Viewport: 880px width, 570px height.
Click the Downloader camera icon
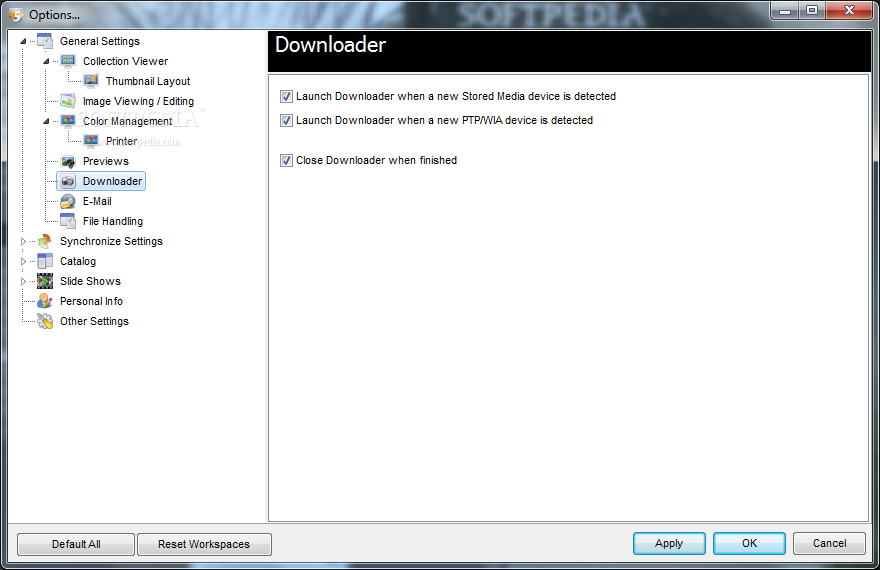click(x=68, y=181)
